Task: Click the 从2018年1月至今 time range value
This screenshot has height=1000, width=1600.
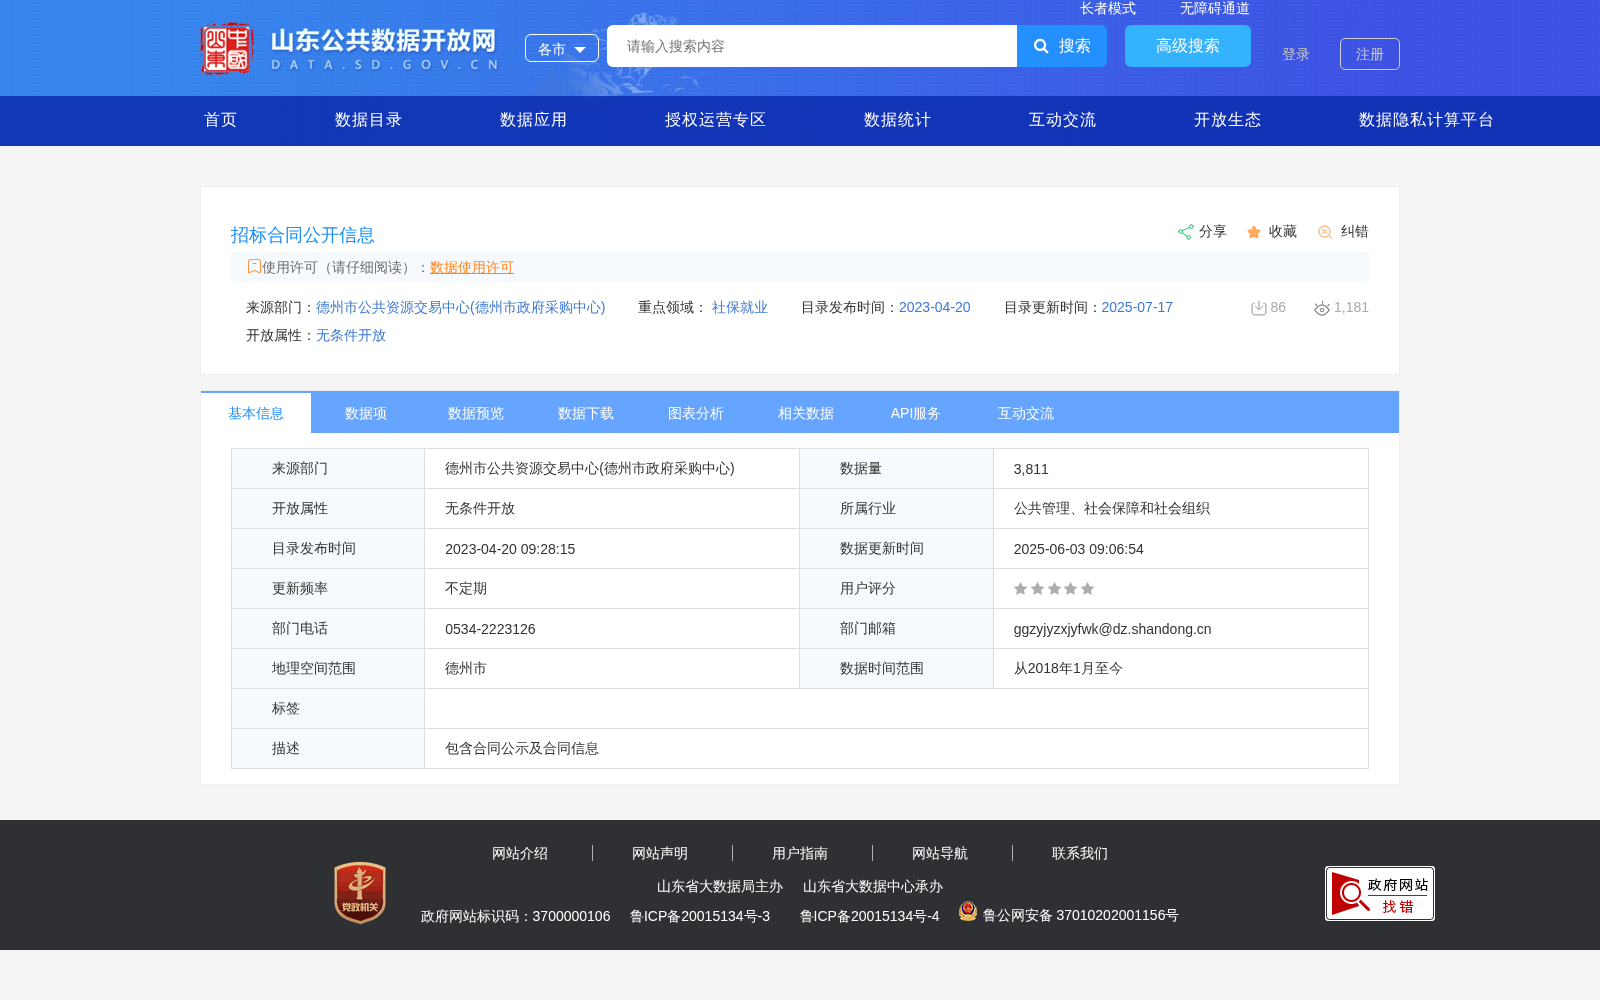Action: (1068, 668)
